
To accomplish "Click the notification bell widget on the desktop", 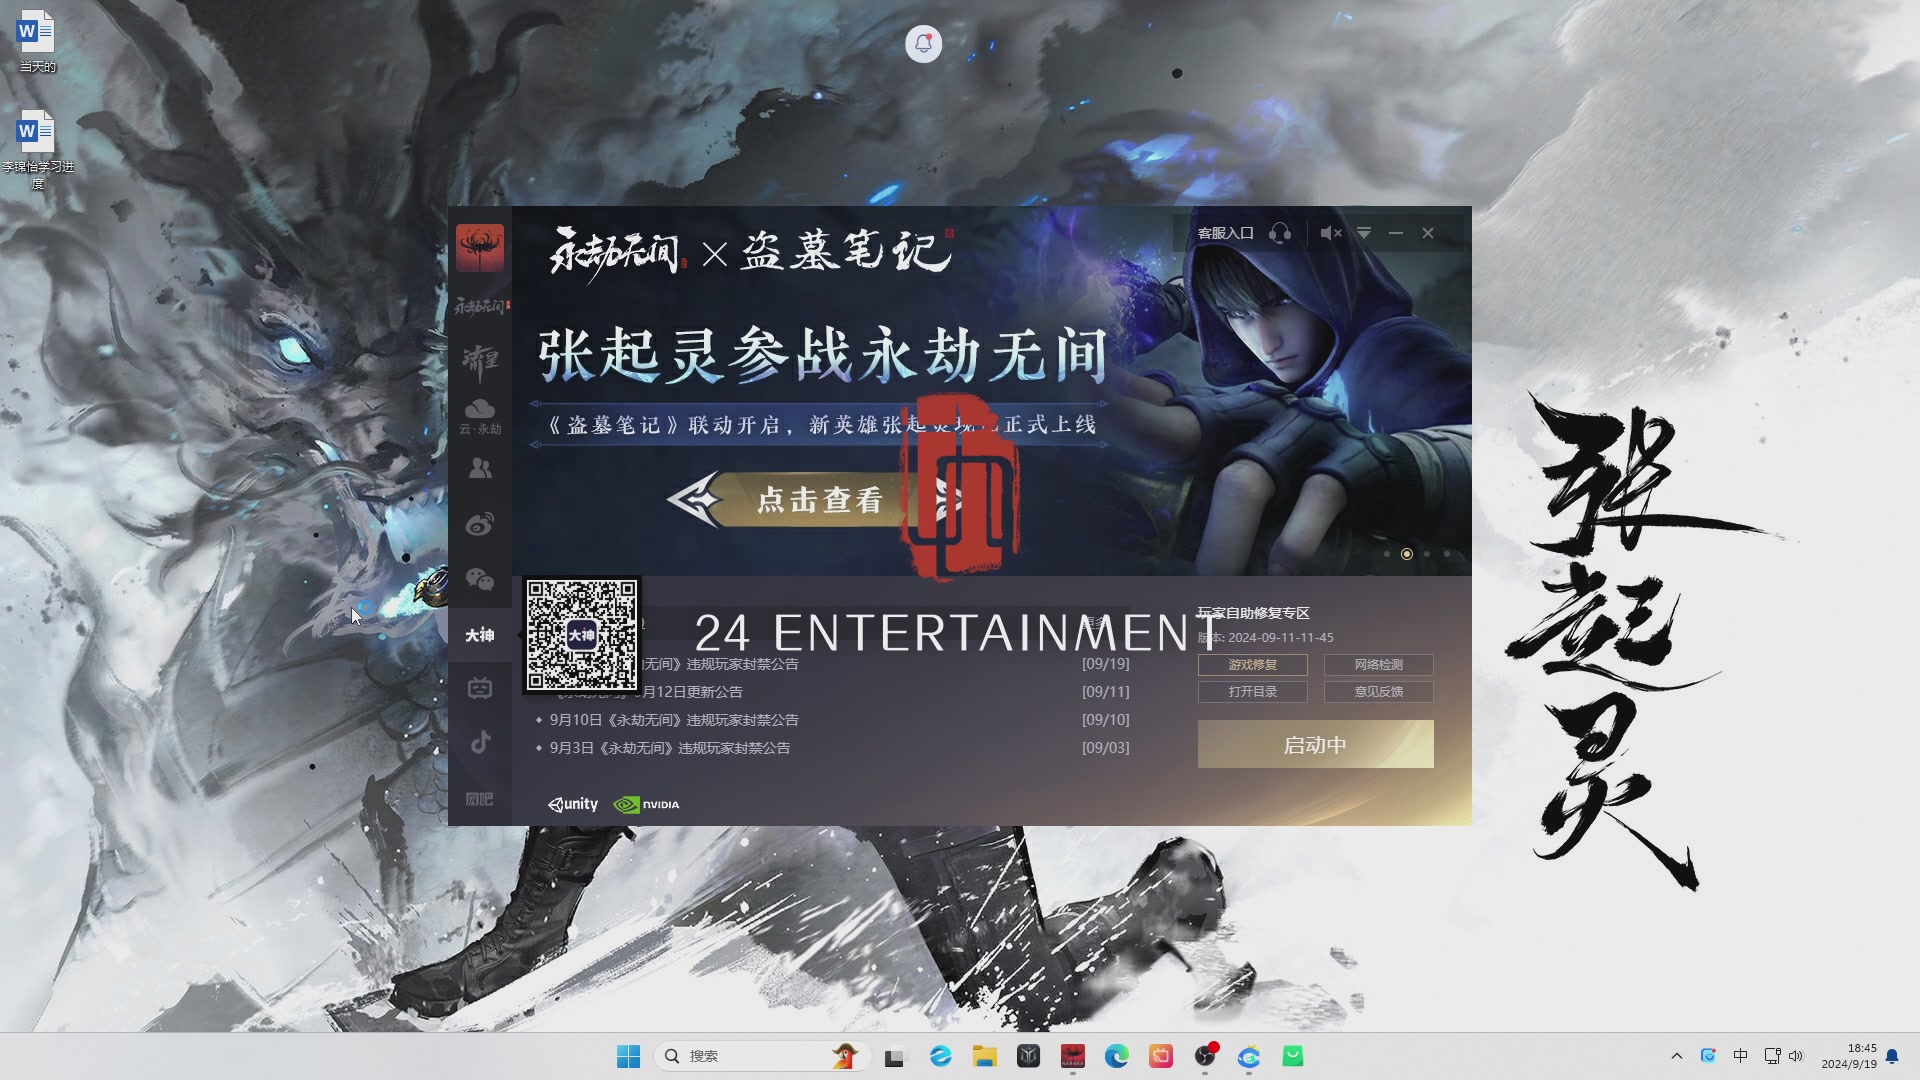I will tap(923, 44).
